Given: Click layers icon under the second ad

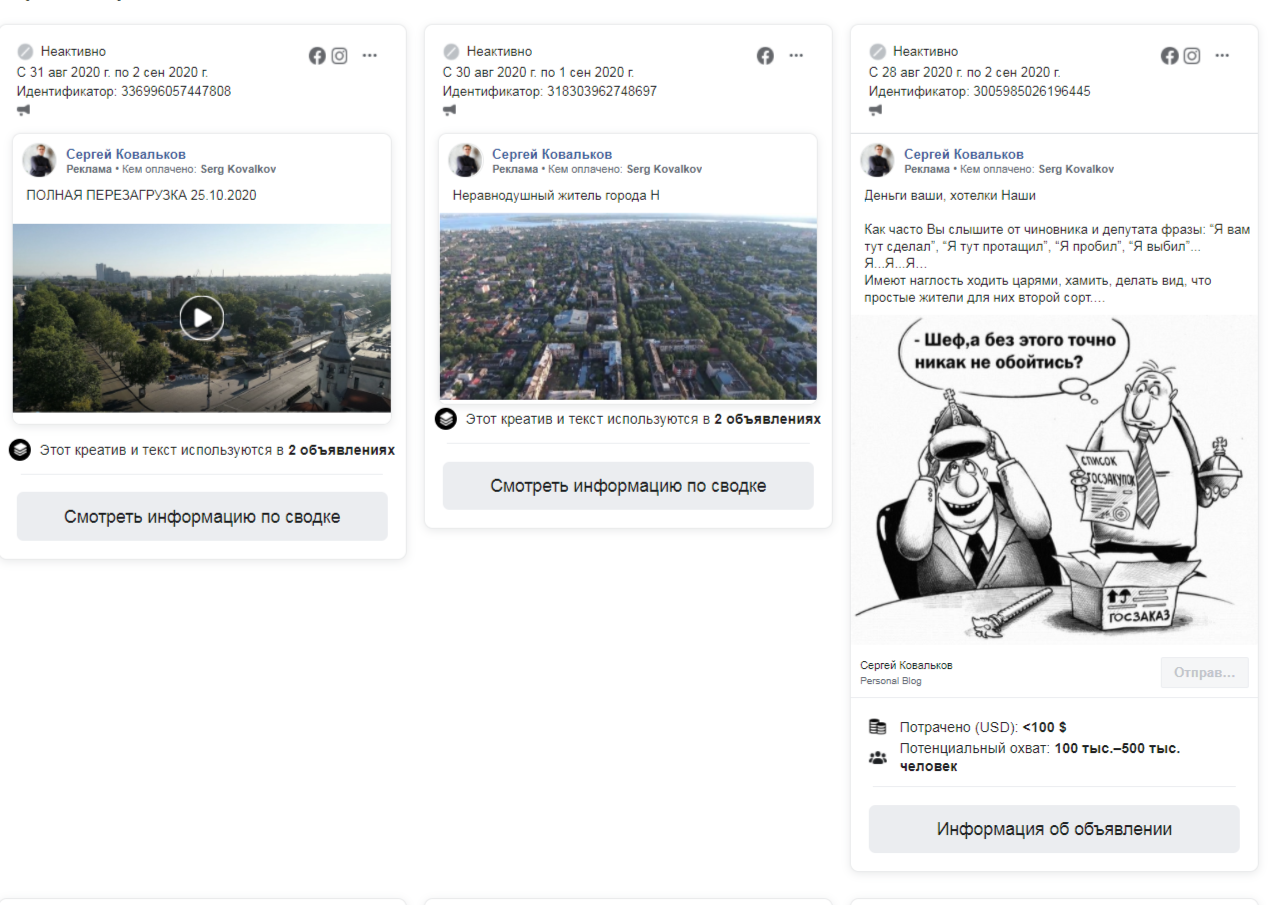Looking at the screenshot, I should point(446,419).
